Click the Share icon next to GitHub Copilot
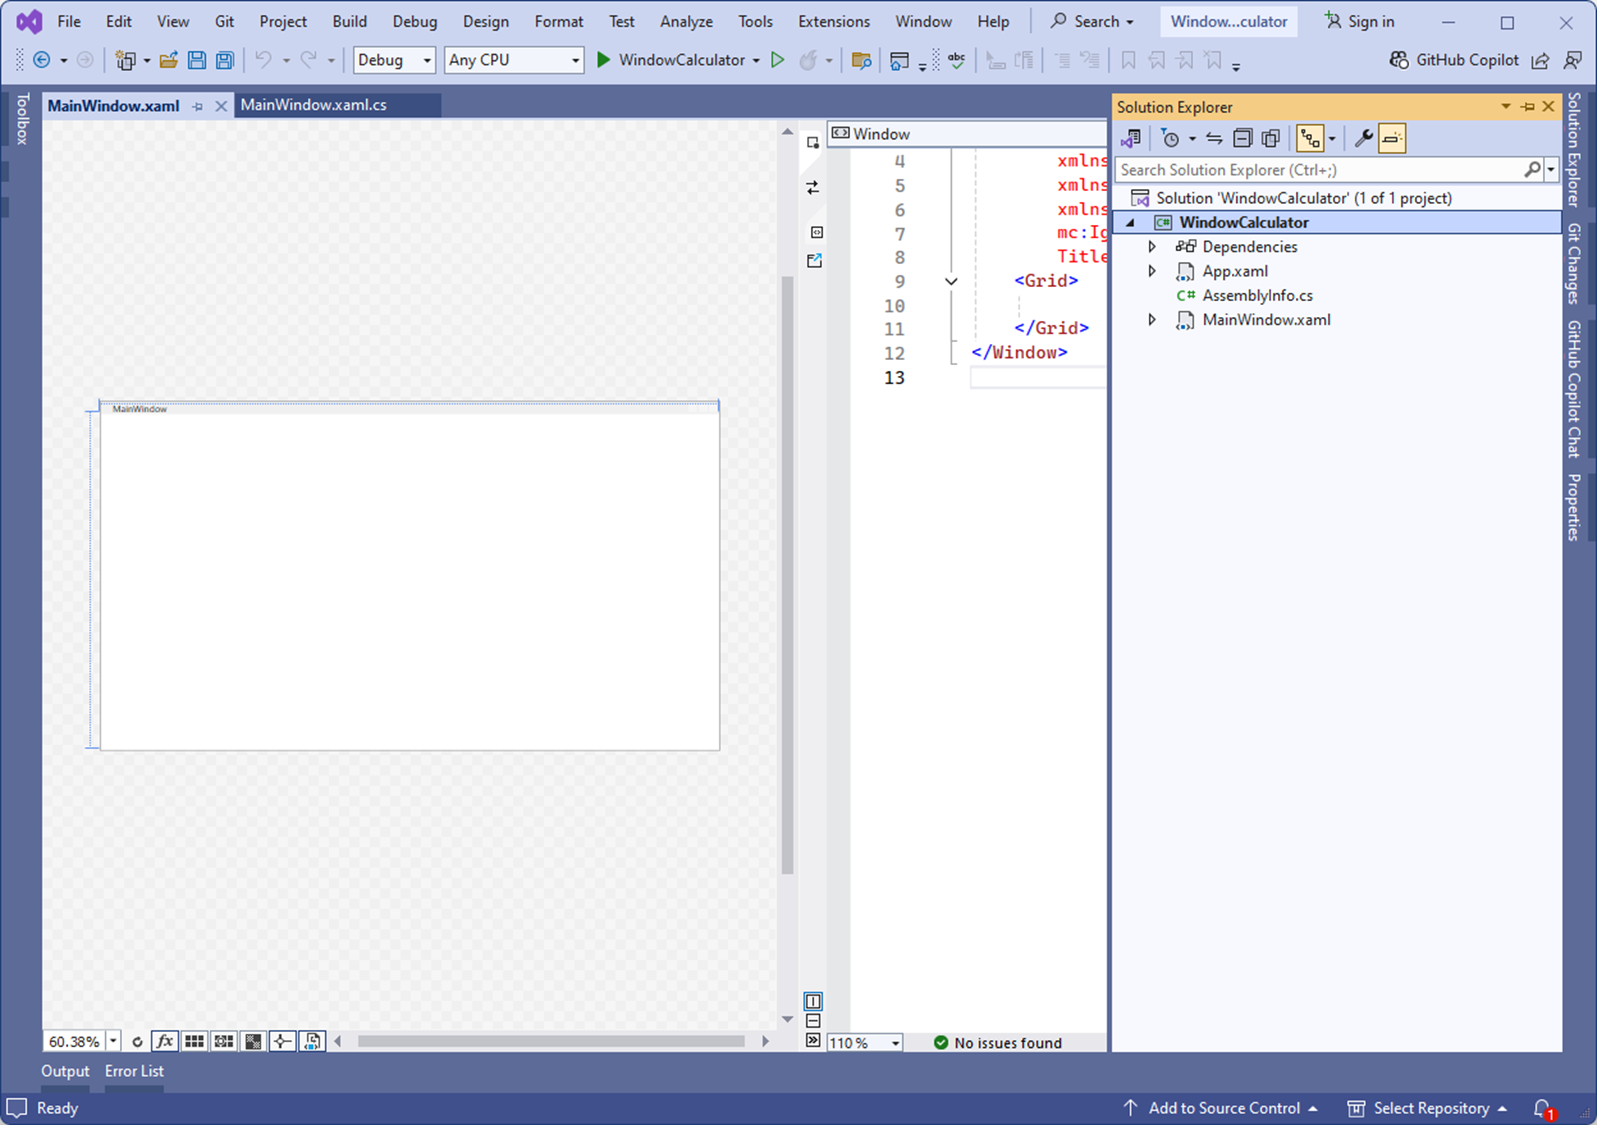1597x1125 pixels. pyautogui.click(x=1541, y=60)
